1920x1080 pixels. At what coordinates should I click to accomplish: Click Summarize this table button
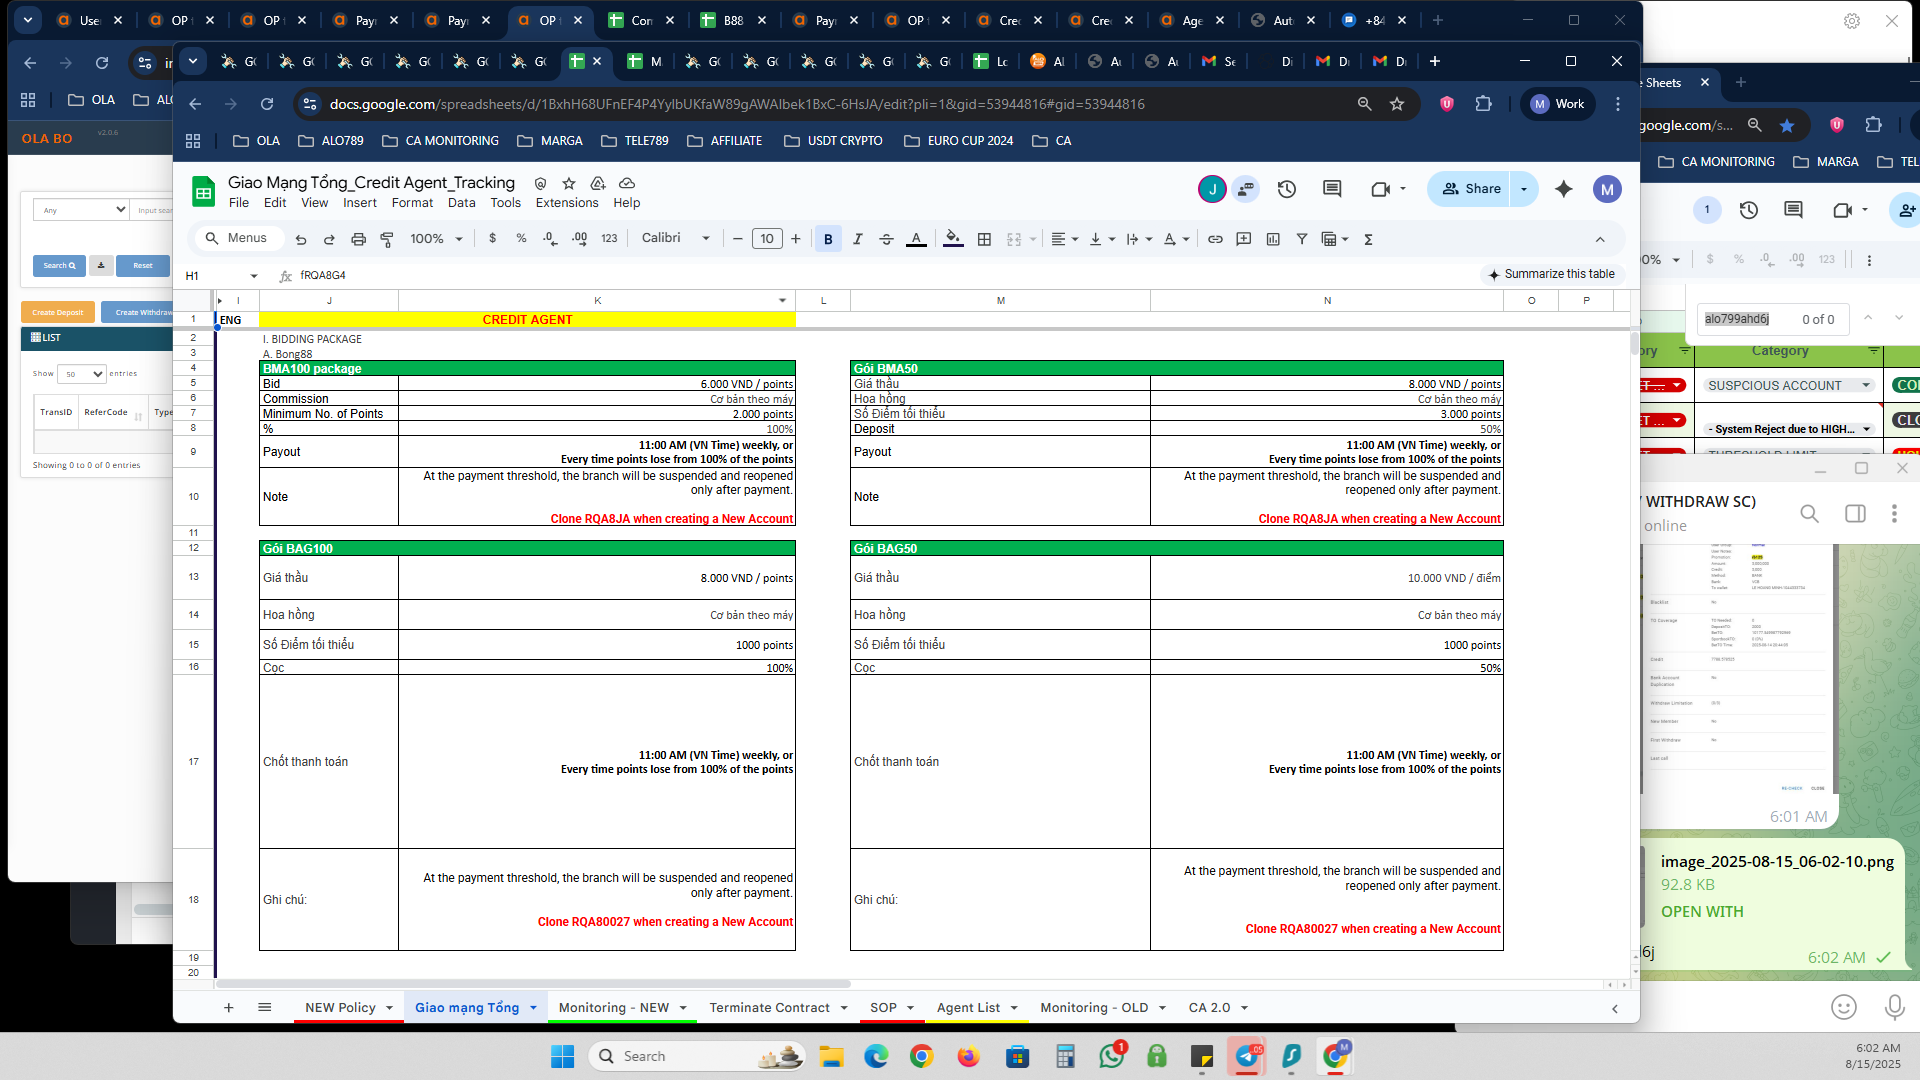pyautogui.click(x=1551, y=274)
